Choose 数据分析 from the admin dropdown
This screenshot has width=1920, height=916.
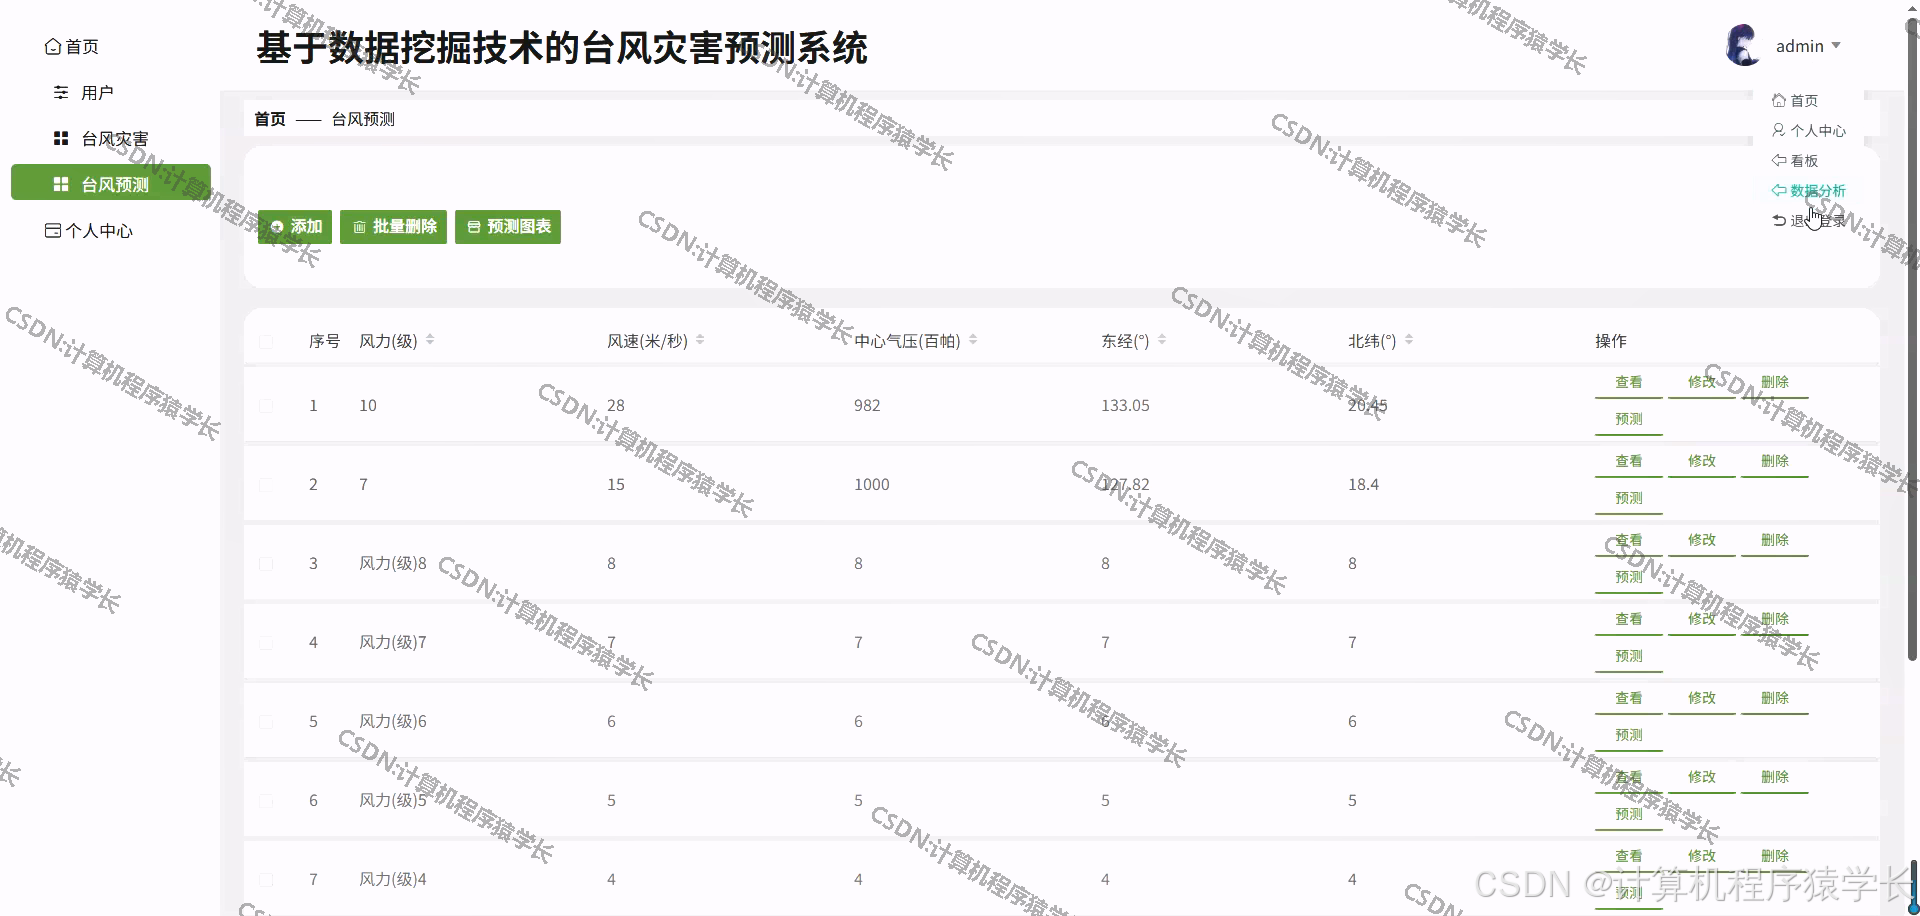click(1818, 191)
